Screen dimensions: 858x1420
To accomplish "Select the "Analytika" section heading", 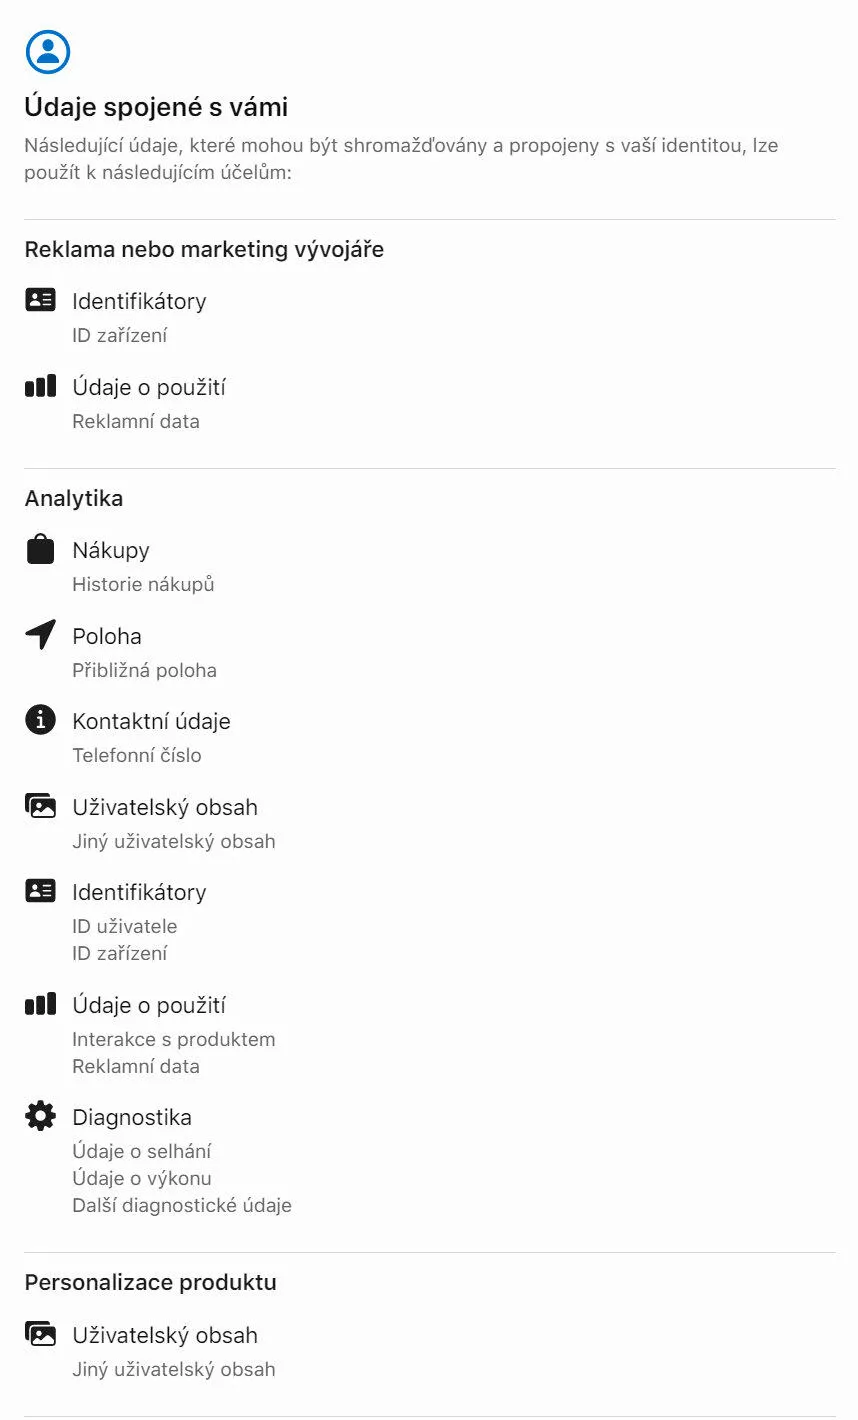I will pos(74,498).
